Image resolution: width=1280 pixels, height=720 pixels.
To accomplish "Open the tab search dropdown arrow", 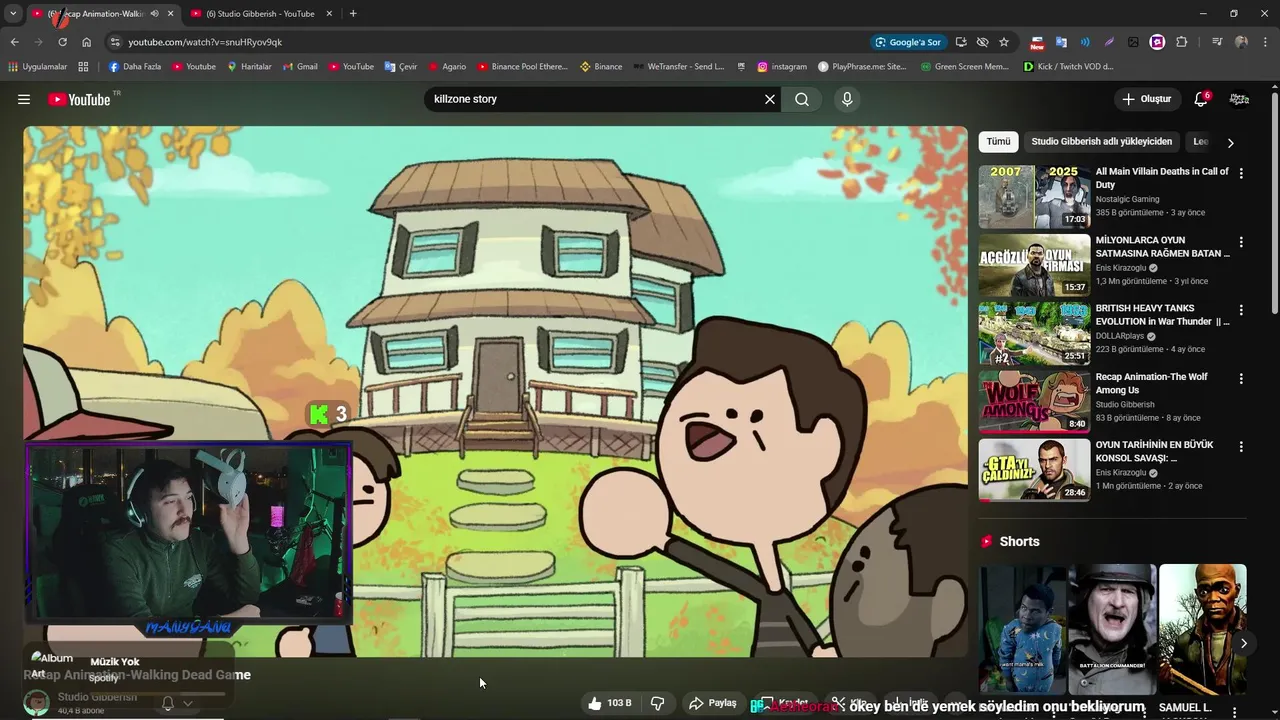I will (x=12, y=13).
